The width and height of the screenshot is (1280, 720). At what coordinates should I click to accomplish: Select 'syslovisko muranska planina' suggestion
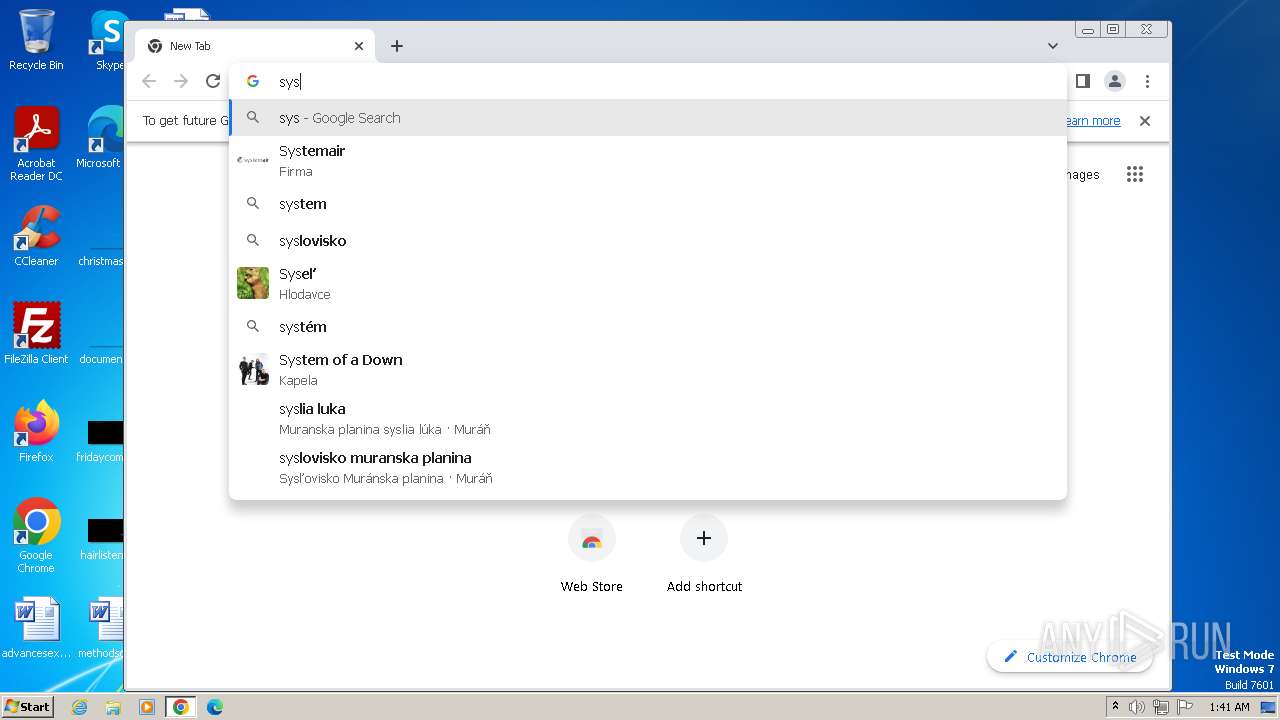pos(648,467)
